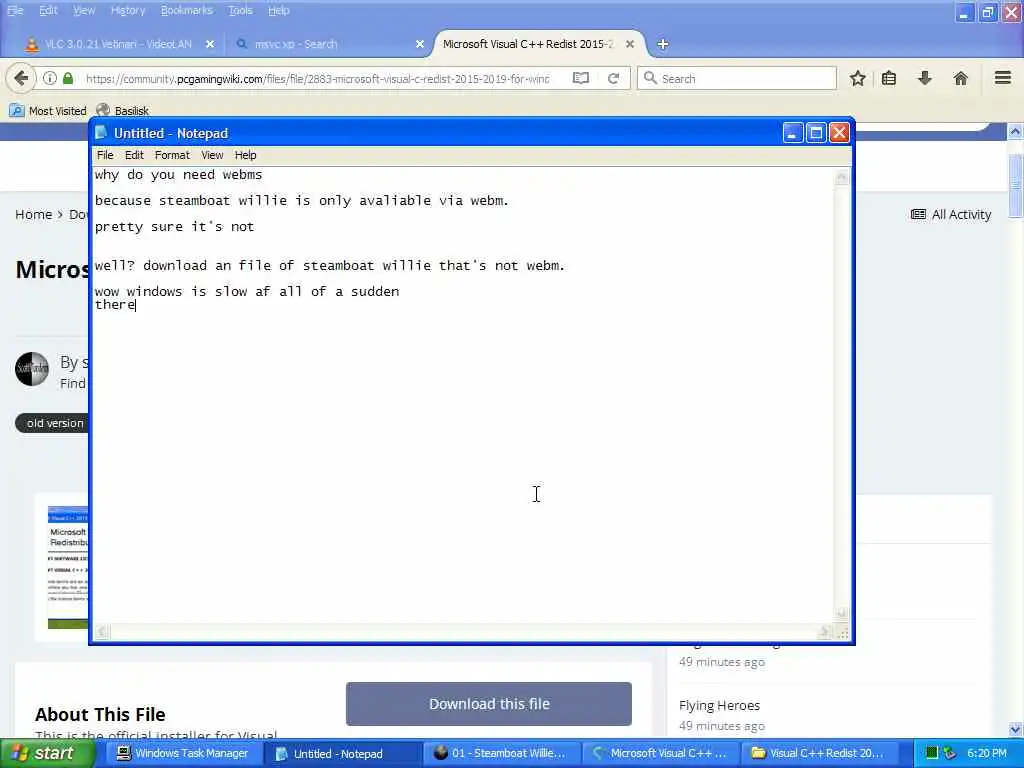Open the browser Bookmarks menu
The width and height of the screenshot is (1024, 768).
[187, 10]
